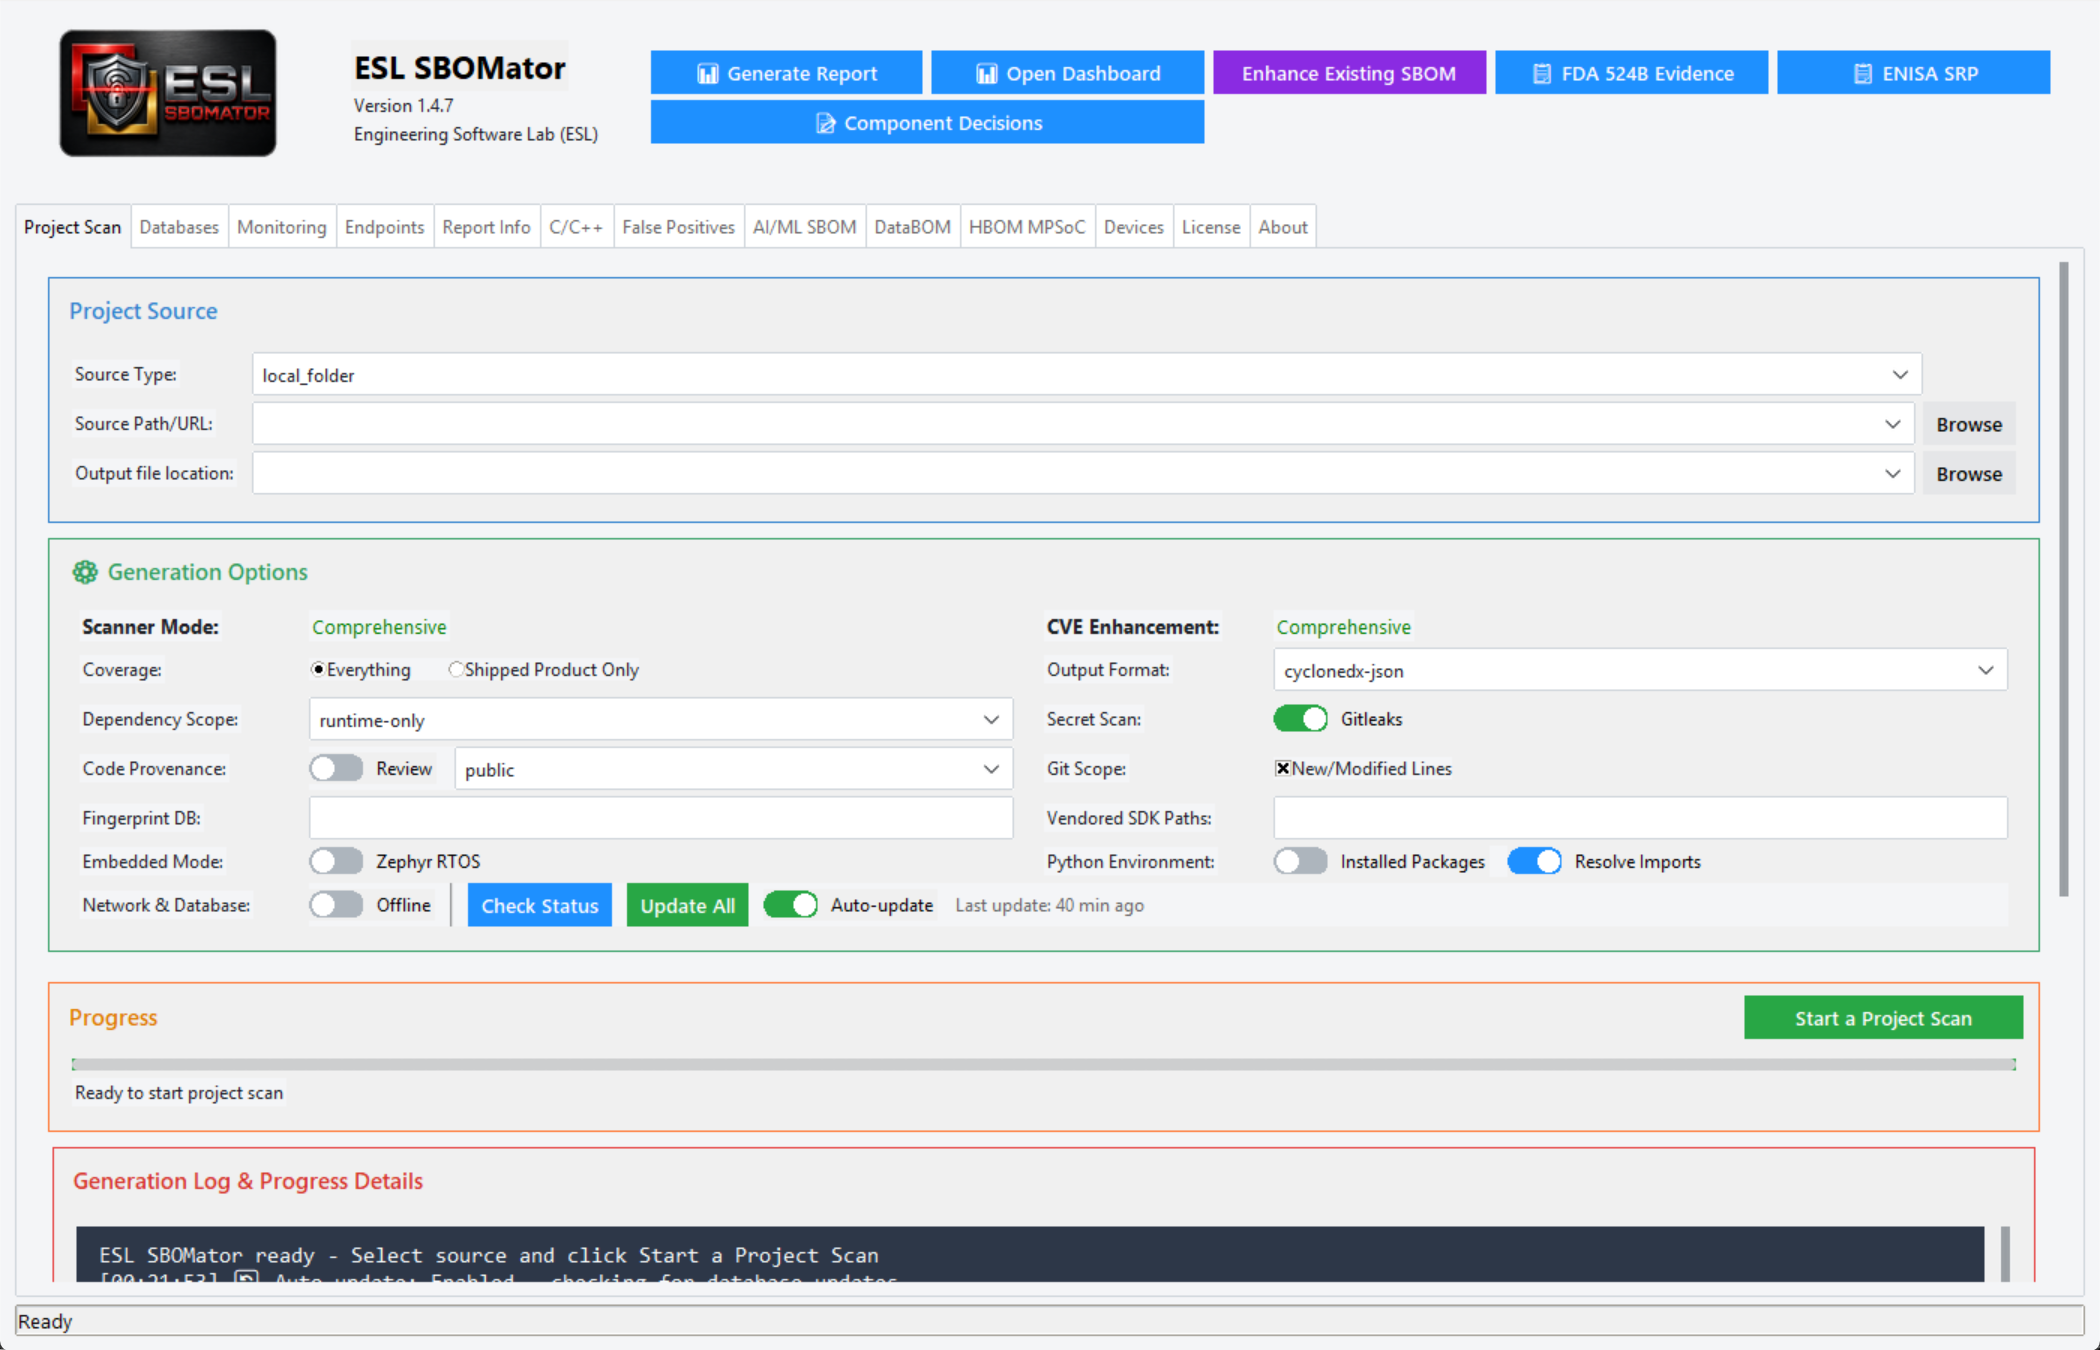Image resolution: width=2100 pixels, height=1350 pixels.
Task: Browse for the Output file location
Action: click(x=1968, y=474)
